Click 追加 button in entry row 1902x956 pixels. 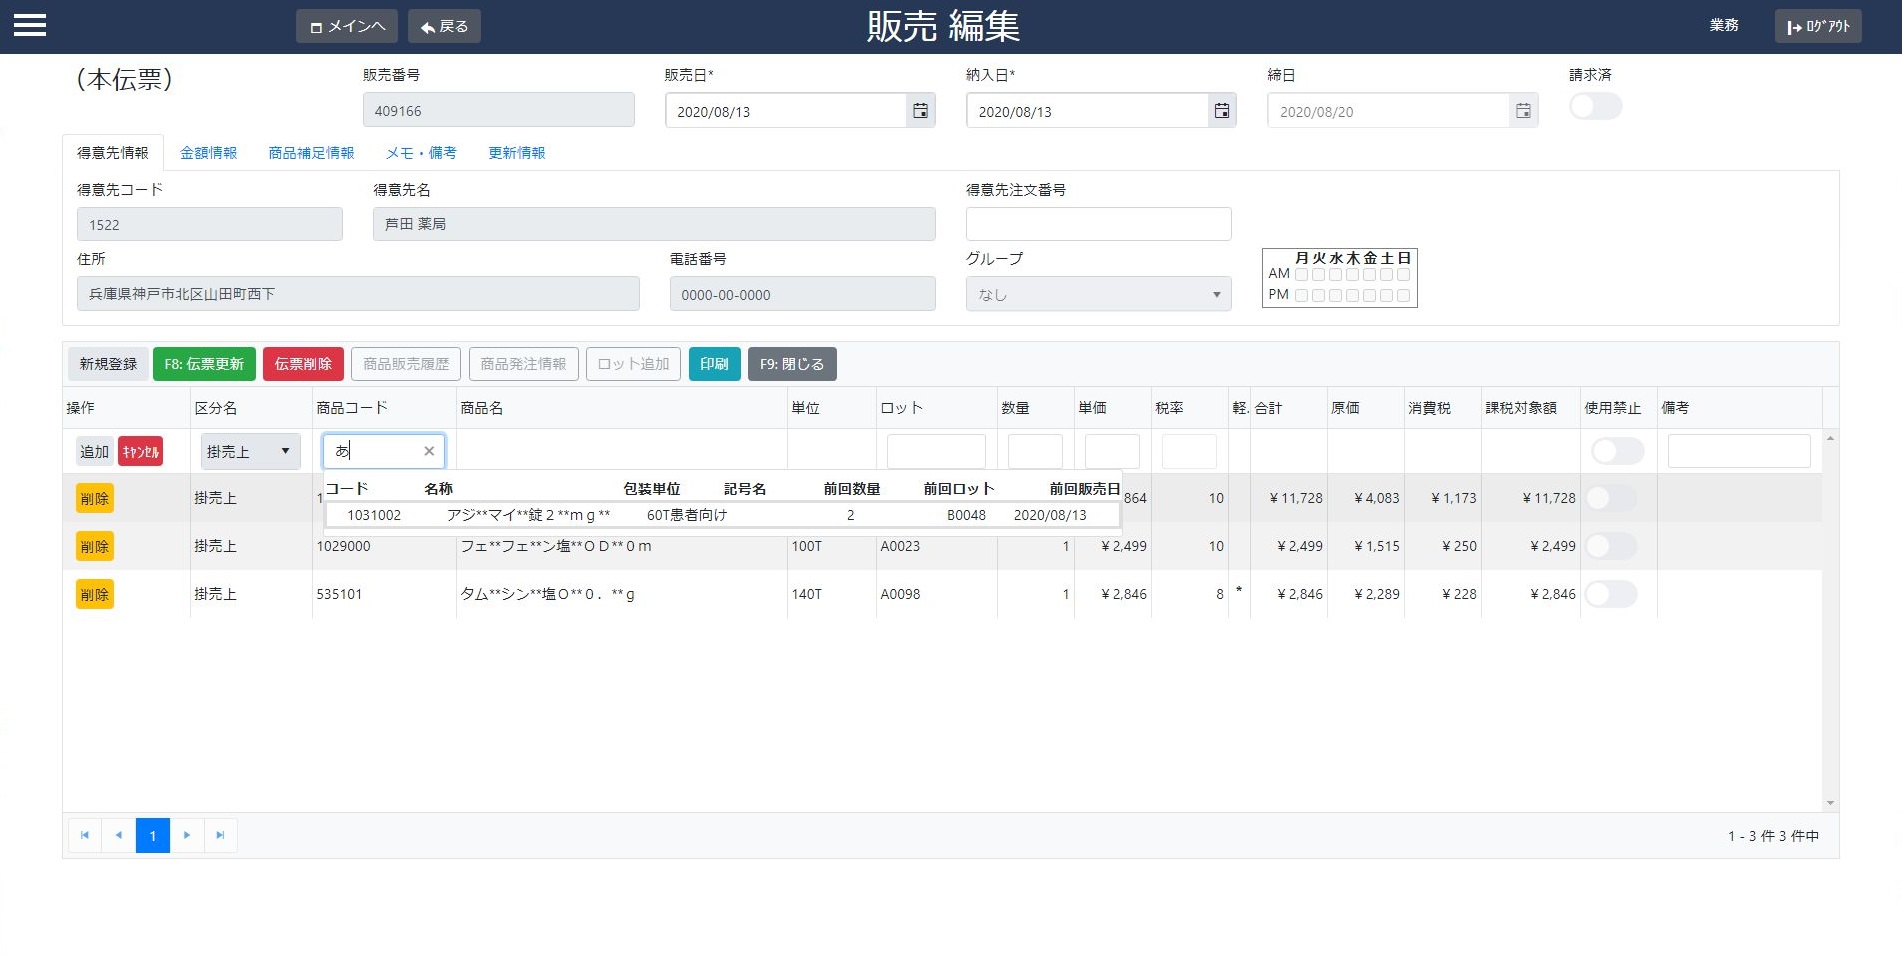(x=94, y=451)
